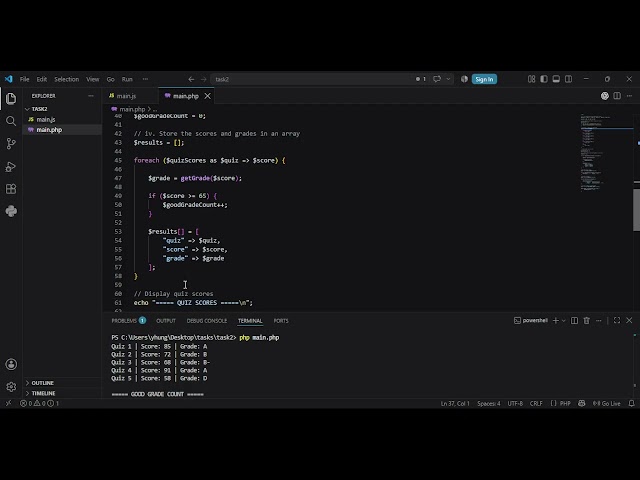Toggle the secondary side bar
640x480 pixels.
click(x=568, y=79)
